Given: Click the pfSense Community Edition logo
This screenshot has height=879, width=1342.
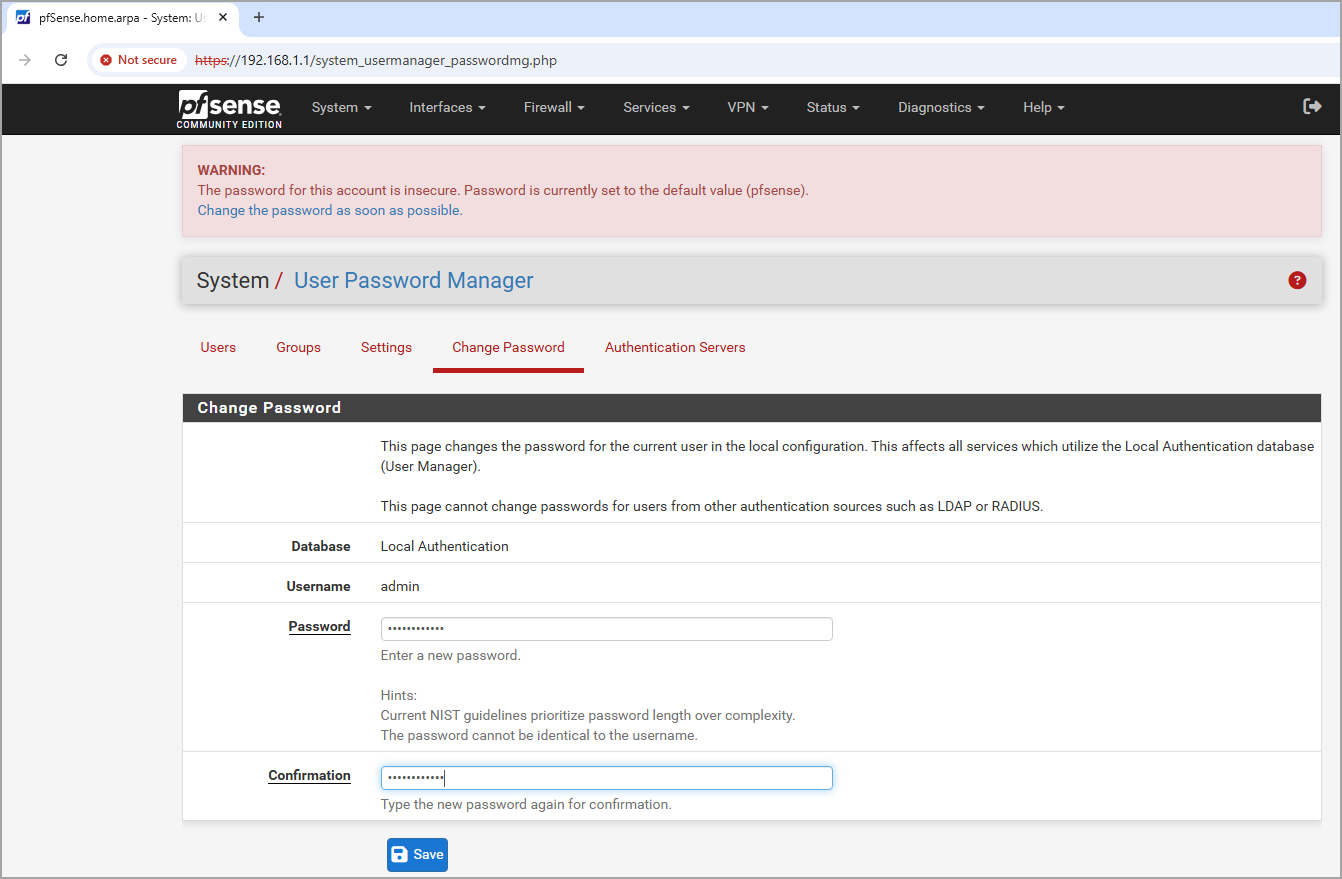Looking at the screenshot, I should click(x=229, y=108).
